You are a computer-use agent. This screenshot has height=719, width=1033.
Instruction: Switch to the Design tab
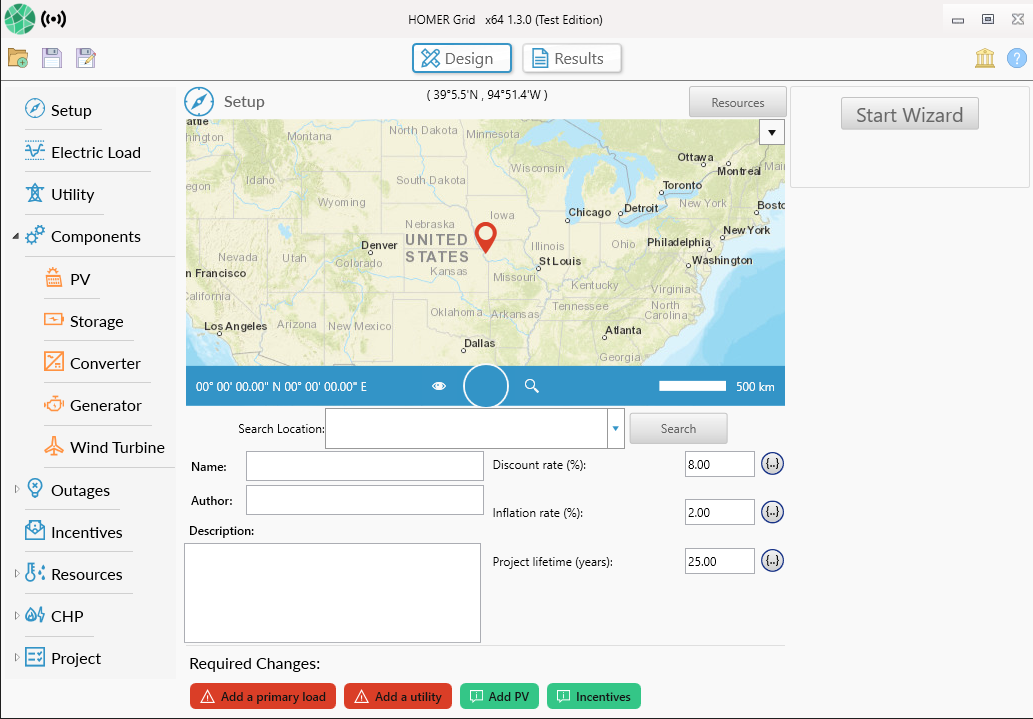pos(462,58)
